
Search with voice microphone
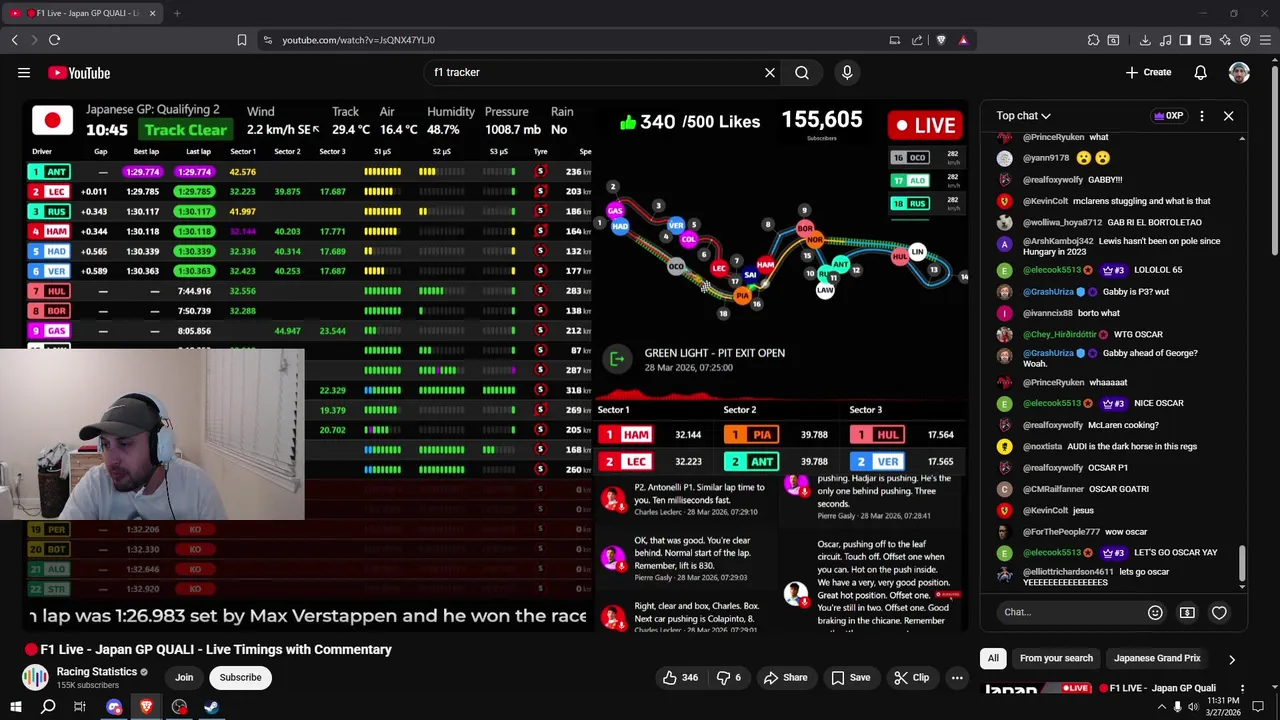click(x=847, y=72)
